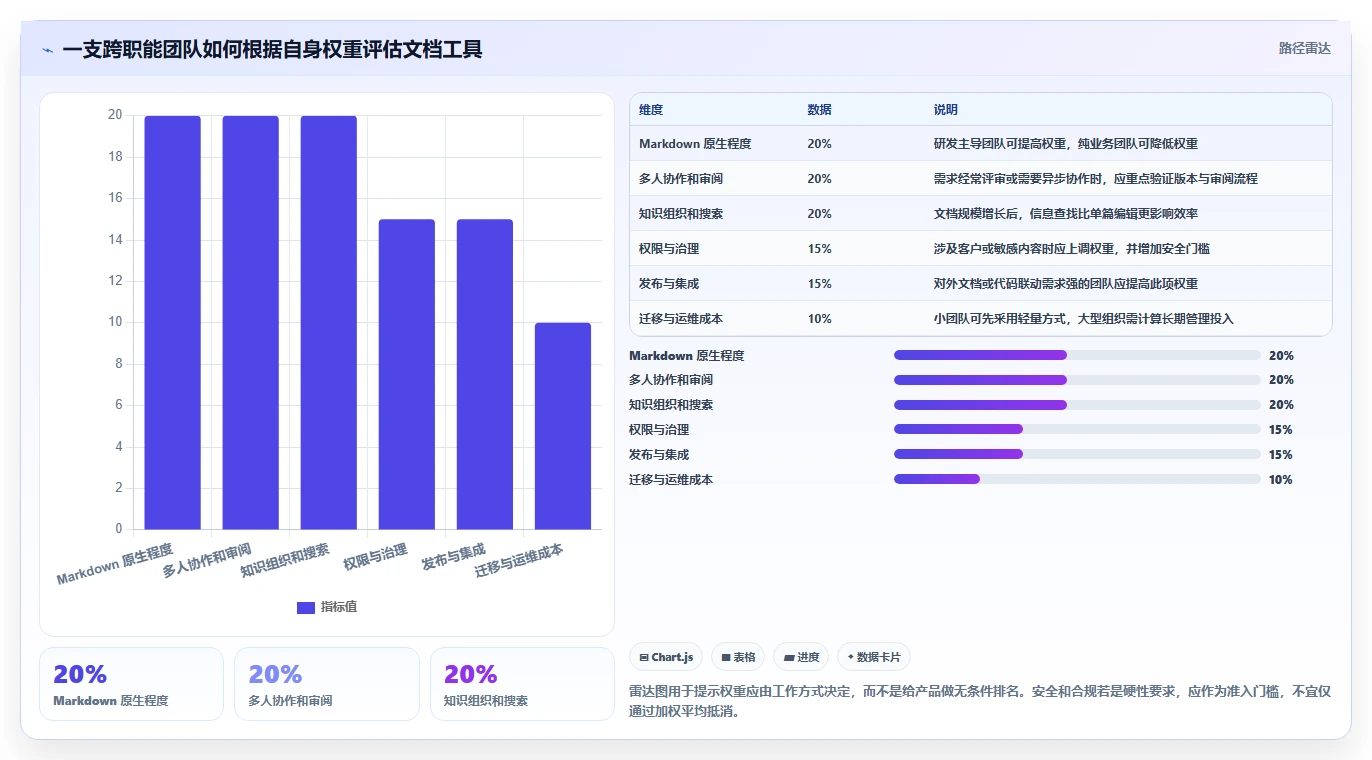Open the 知识组织和搜索 20% stat card

point(522,684)
